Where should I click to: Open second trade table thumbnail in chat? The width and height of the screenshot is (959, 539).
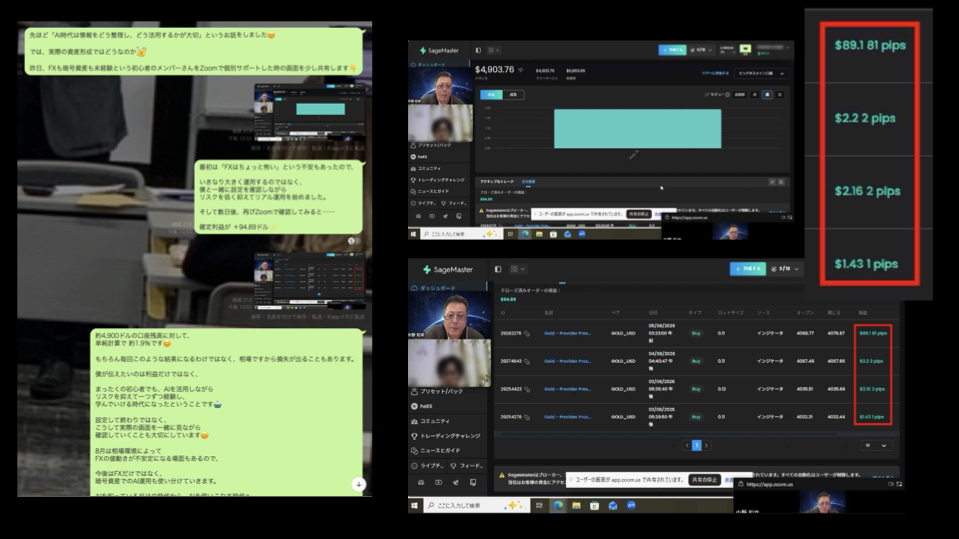[x=309, y=281]
